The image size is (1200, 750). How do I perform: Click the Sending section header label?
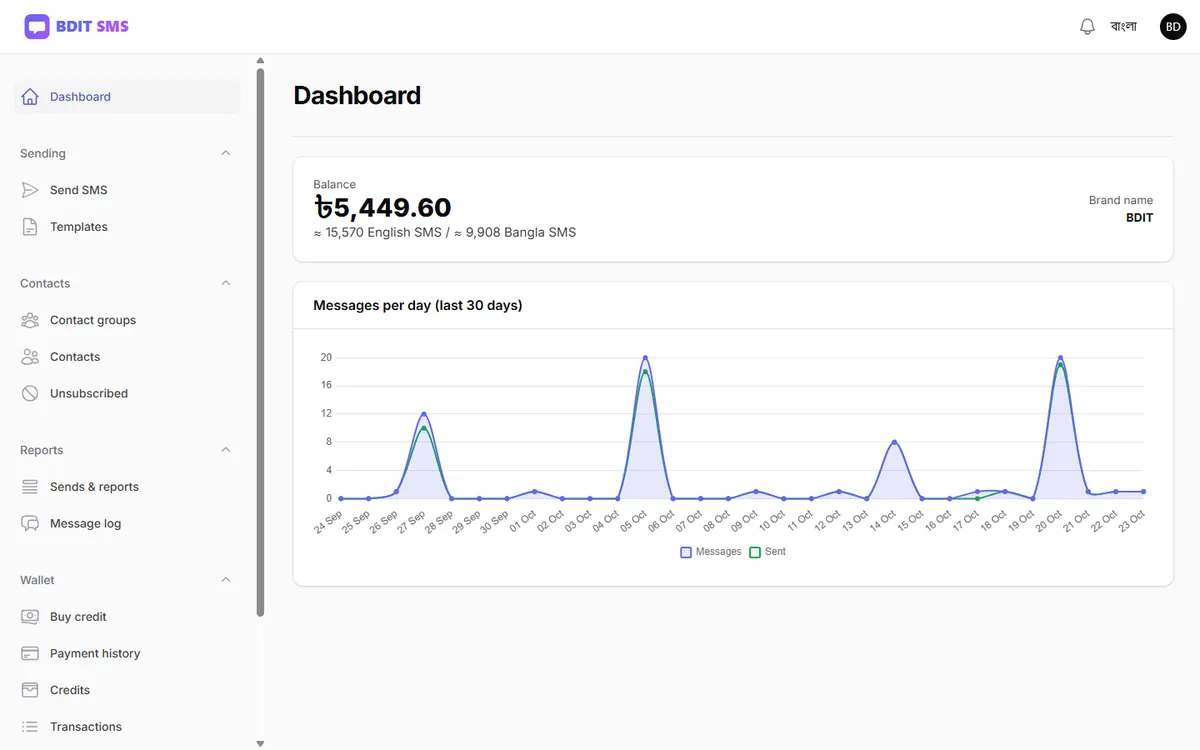pyautogui.click(x=43, y=153)
